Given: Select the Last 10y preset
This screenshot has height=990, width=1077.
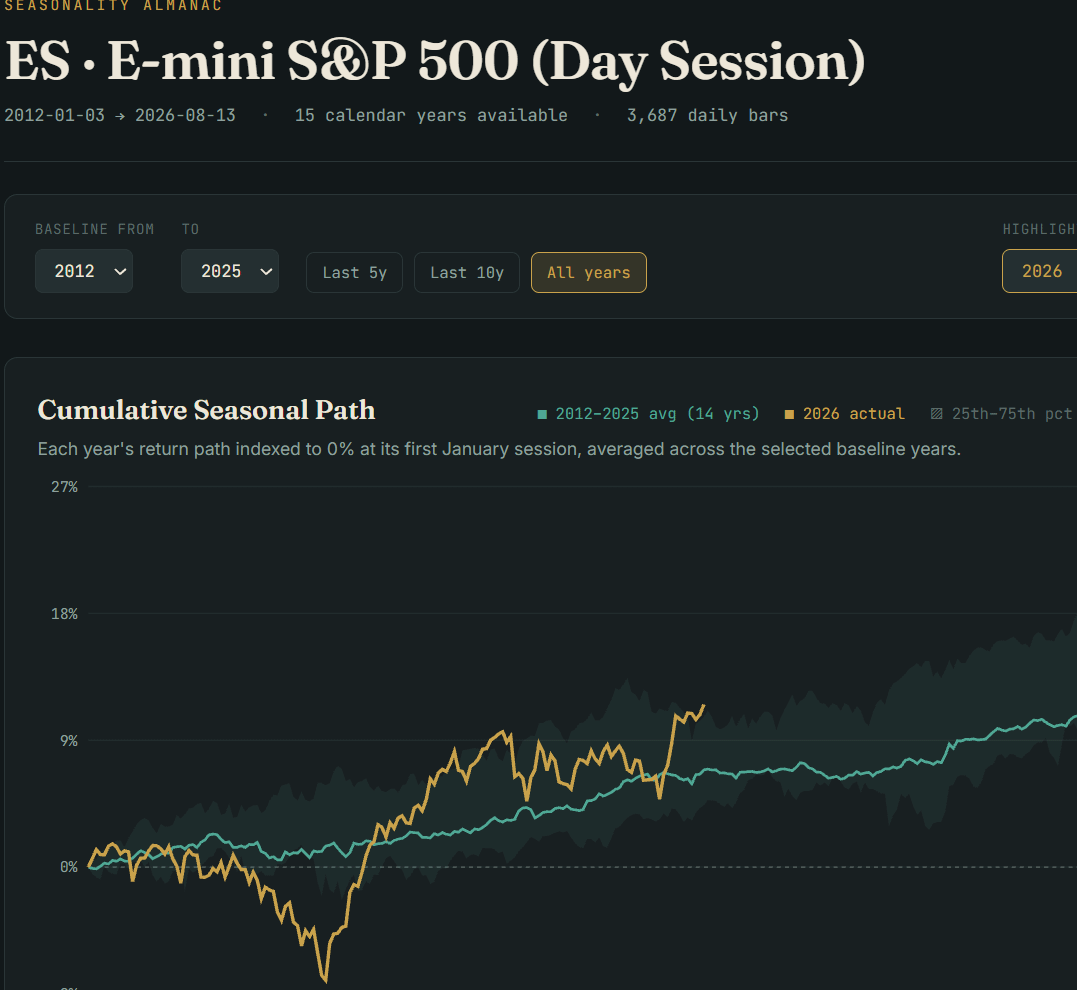Looking at the screenshot, I should 467,273.
